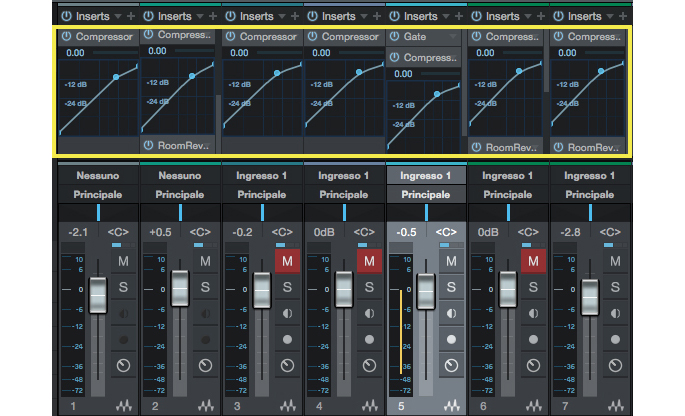Click monitor icon on channel 3
This screenshot has height=416, width=685.
(x=288, y=313)
